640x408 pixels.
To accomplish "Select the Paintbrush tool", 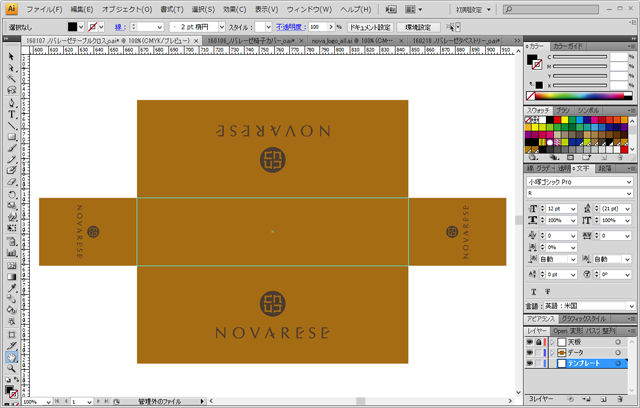I will 11,148.
